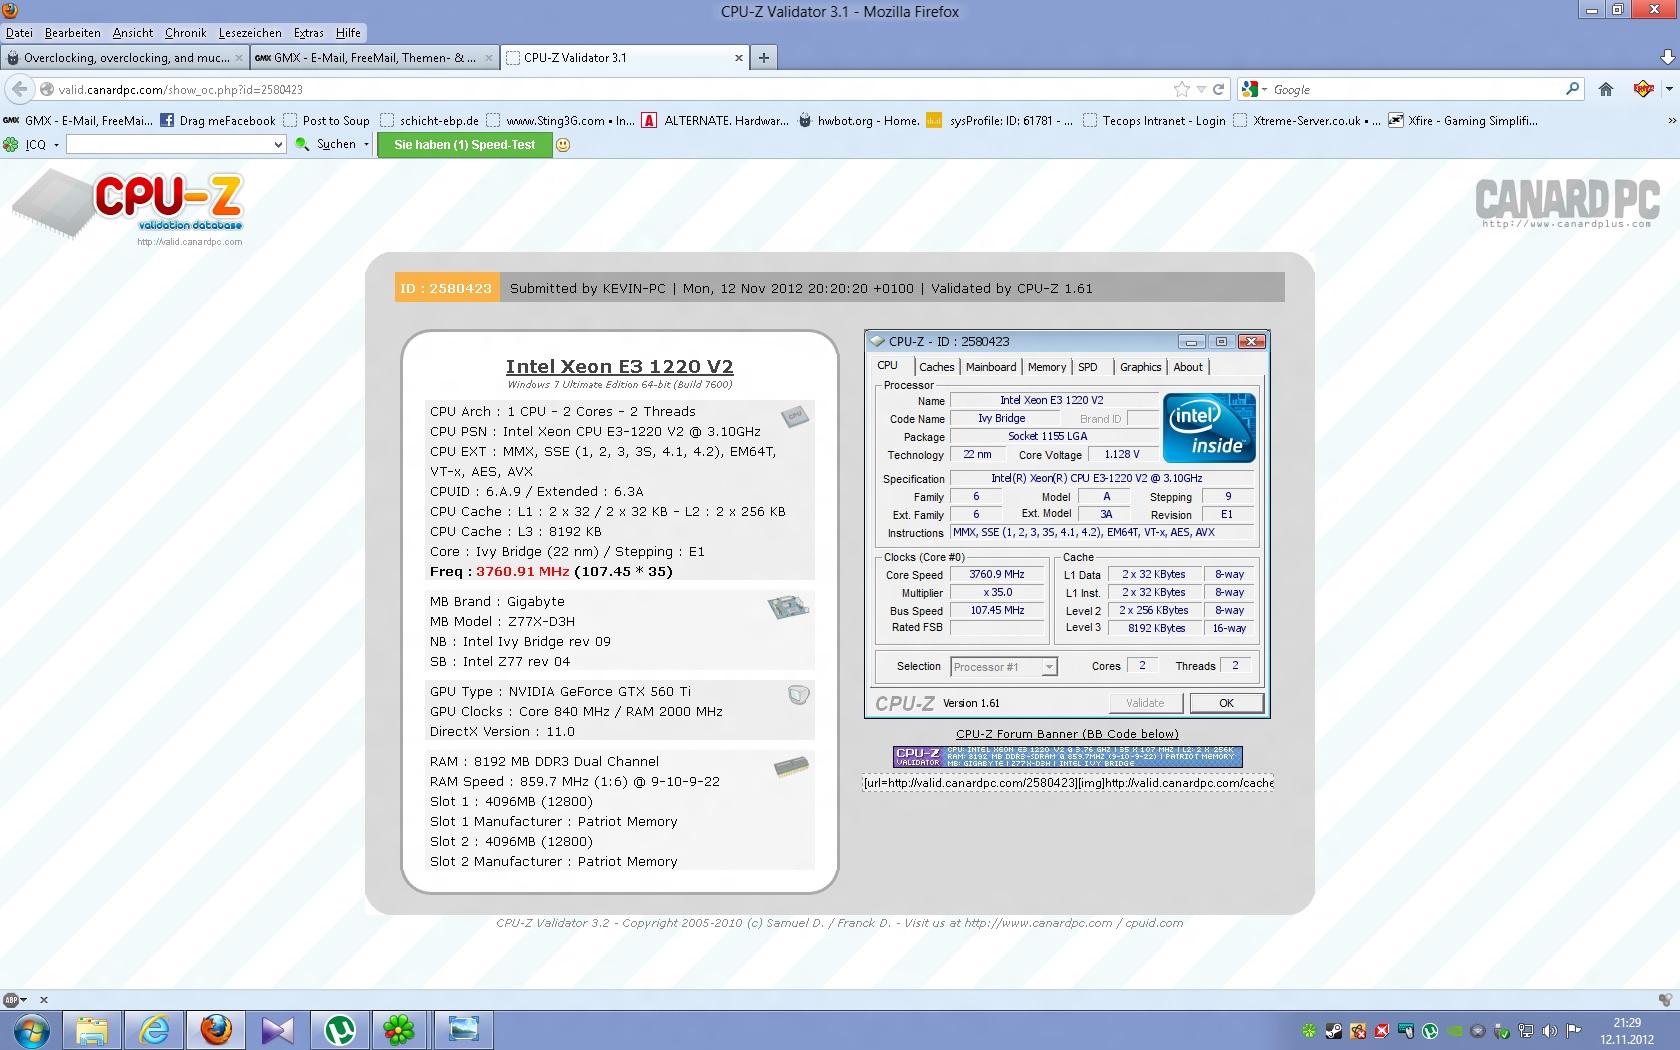Open a new tab with plus button
The image size is (1680, 1050).
point(764,58)
